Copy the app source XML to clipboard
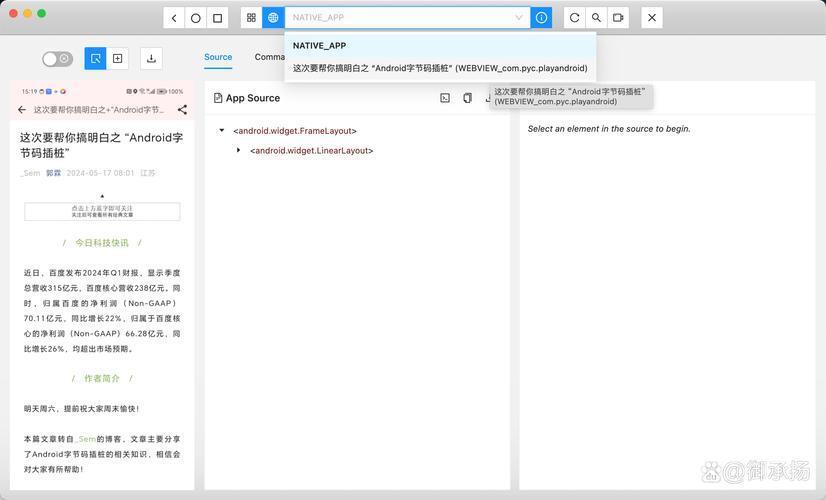 tap(467, 98)
